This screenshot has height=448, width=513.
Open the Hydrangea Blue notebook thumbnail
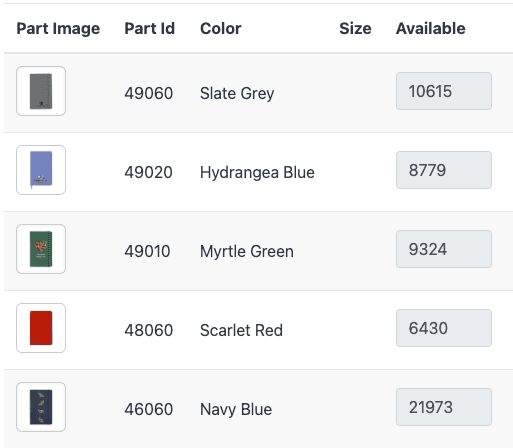[41, 170]
